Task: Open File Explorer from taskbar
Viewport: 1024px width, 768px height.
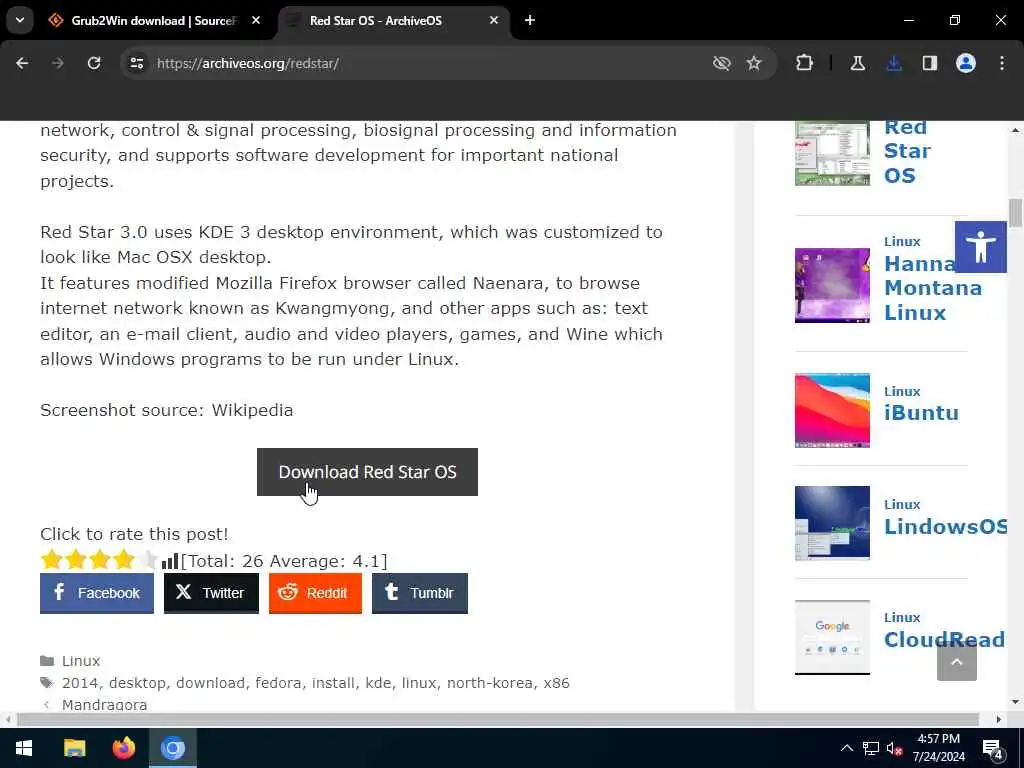Action: (x=74, y=748)
